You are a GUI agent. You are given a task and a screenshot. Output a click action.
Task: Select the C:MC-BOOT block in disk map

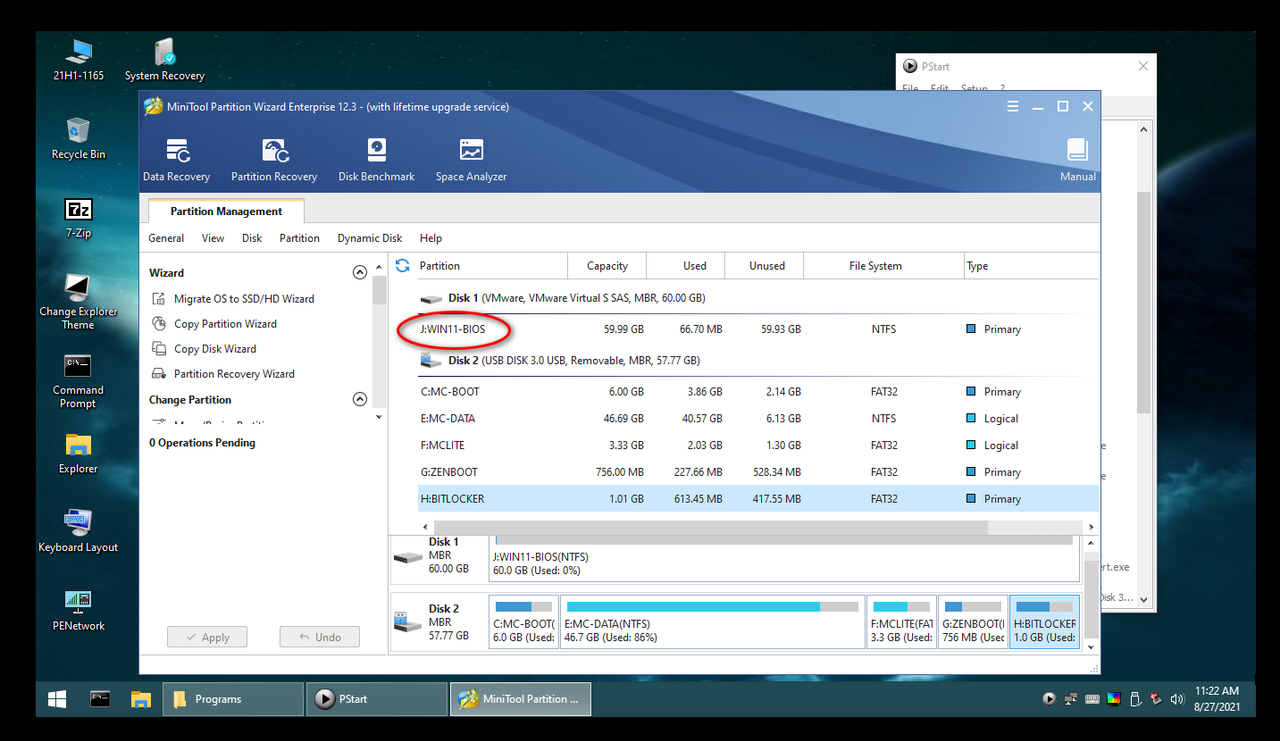coord(524,622)
